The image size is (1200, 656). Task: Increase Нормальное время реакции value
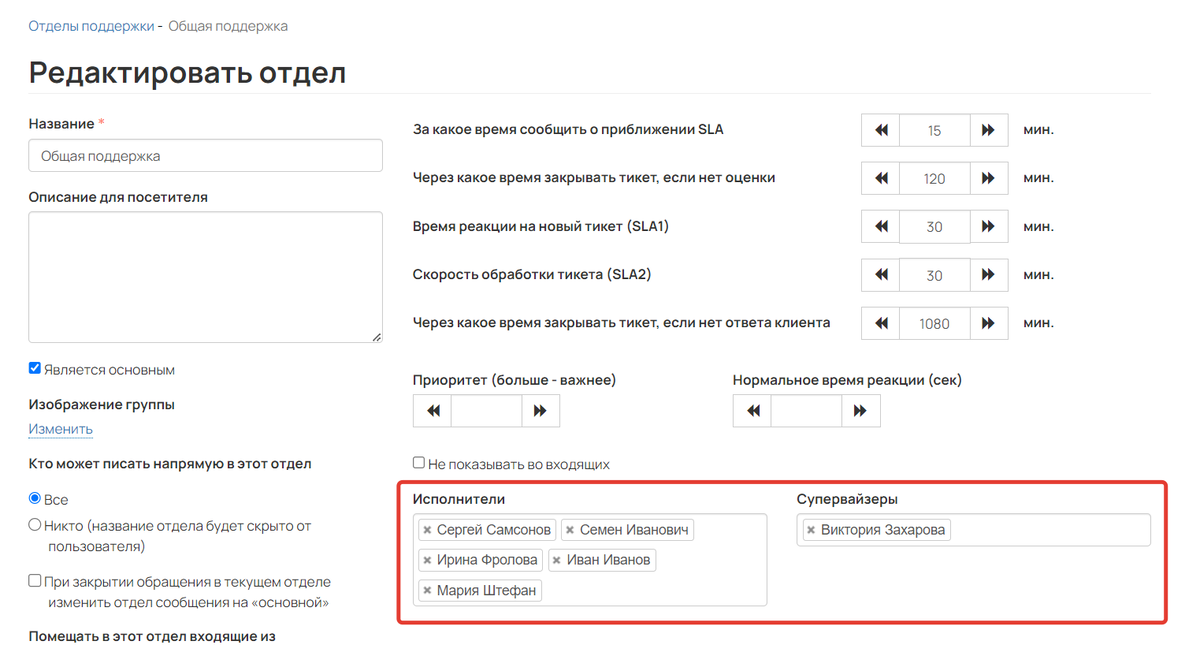coord(861,411)
